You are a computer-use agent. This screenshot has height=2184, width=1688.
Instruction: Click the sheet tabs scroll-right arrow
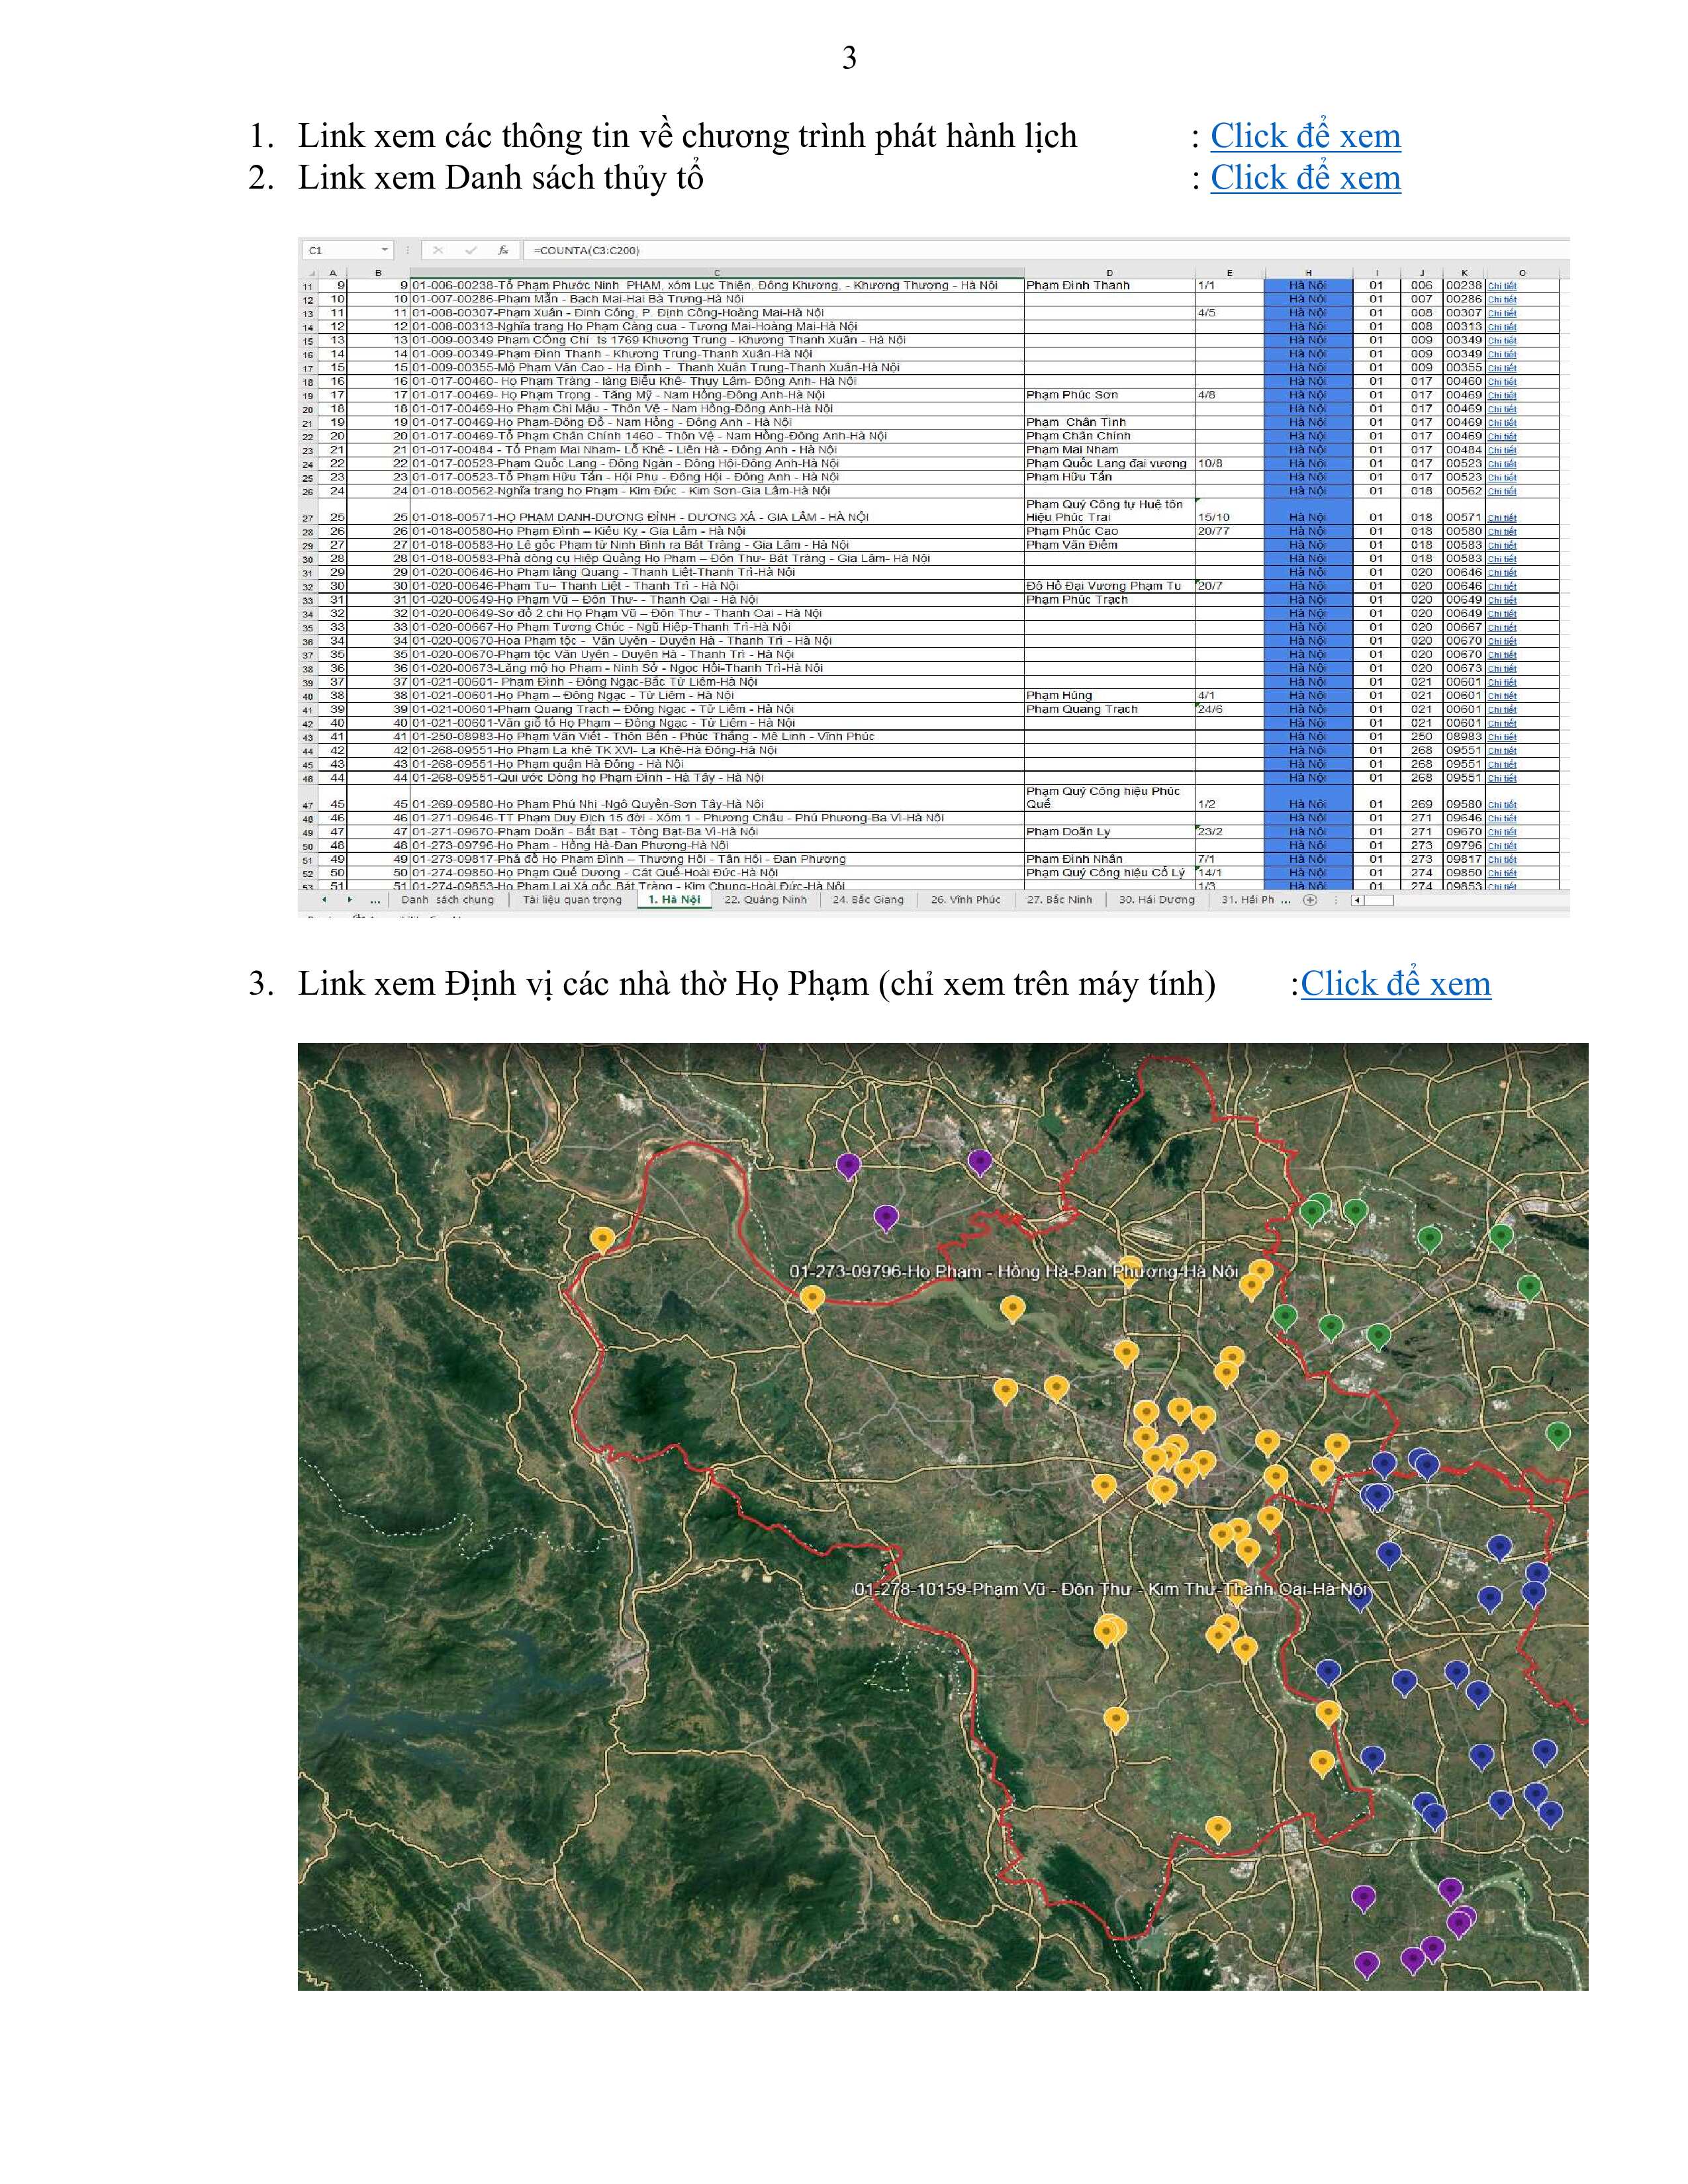click(x=349, y=899)
